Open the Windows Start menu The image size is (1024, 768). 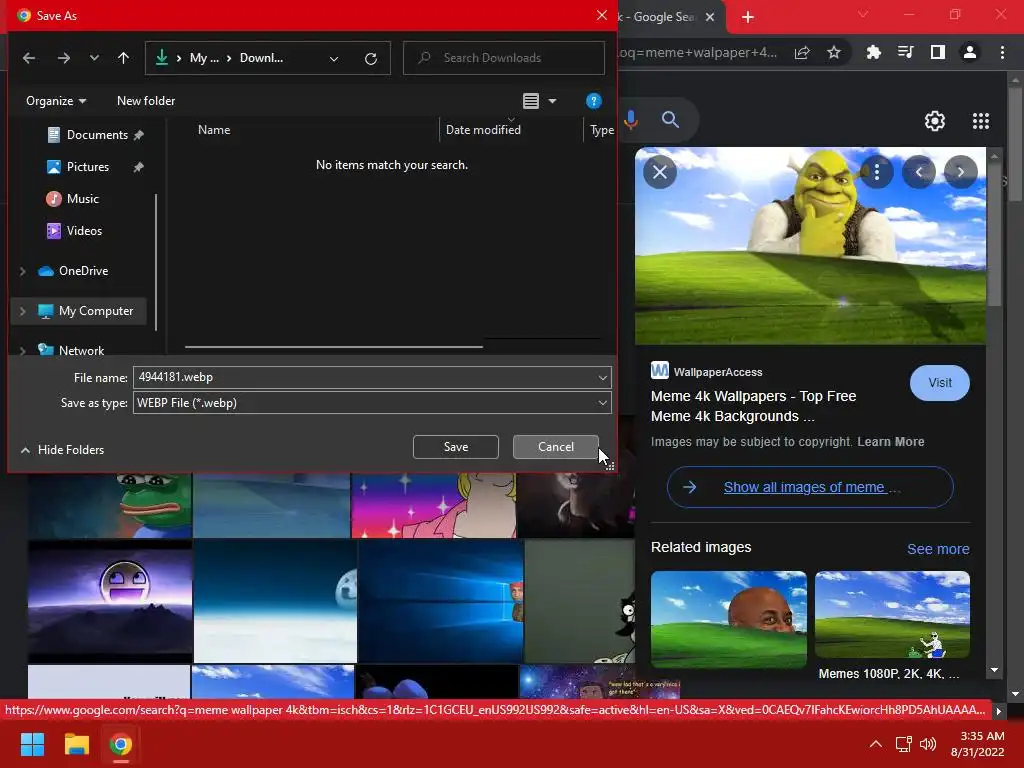[x=32, y=744]
